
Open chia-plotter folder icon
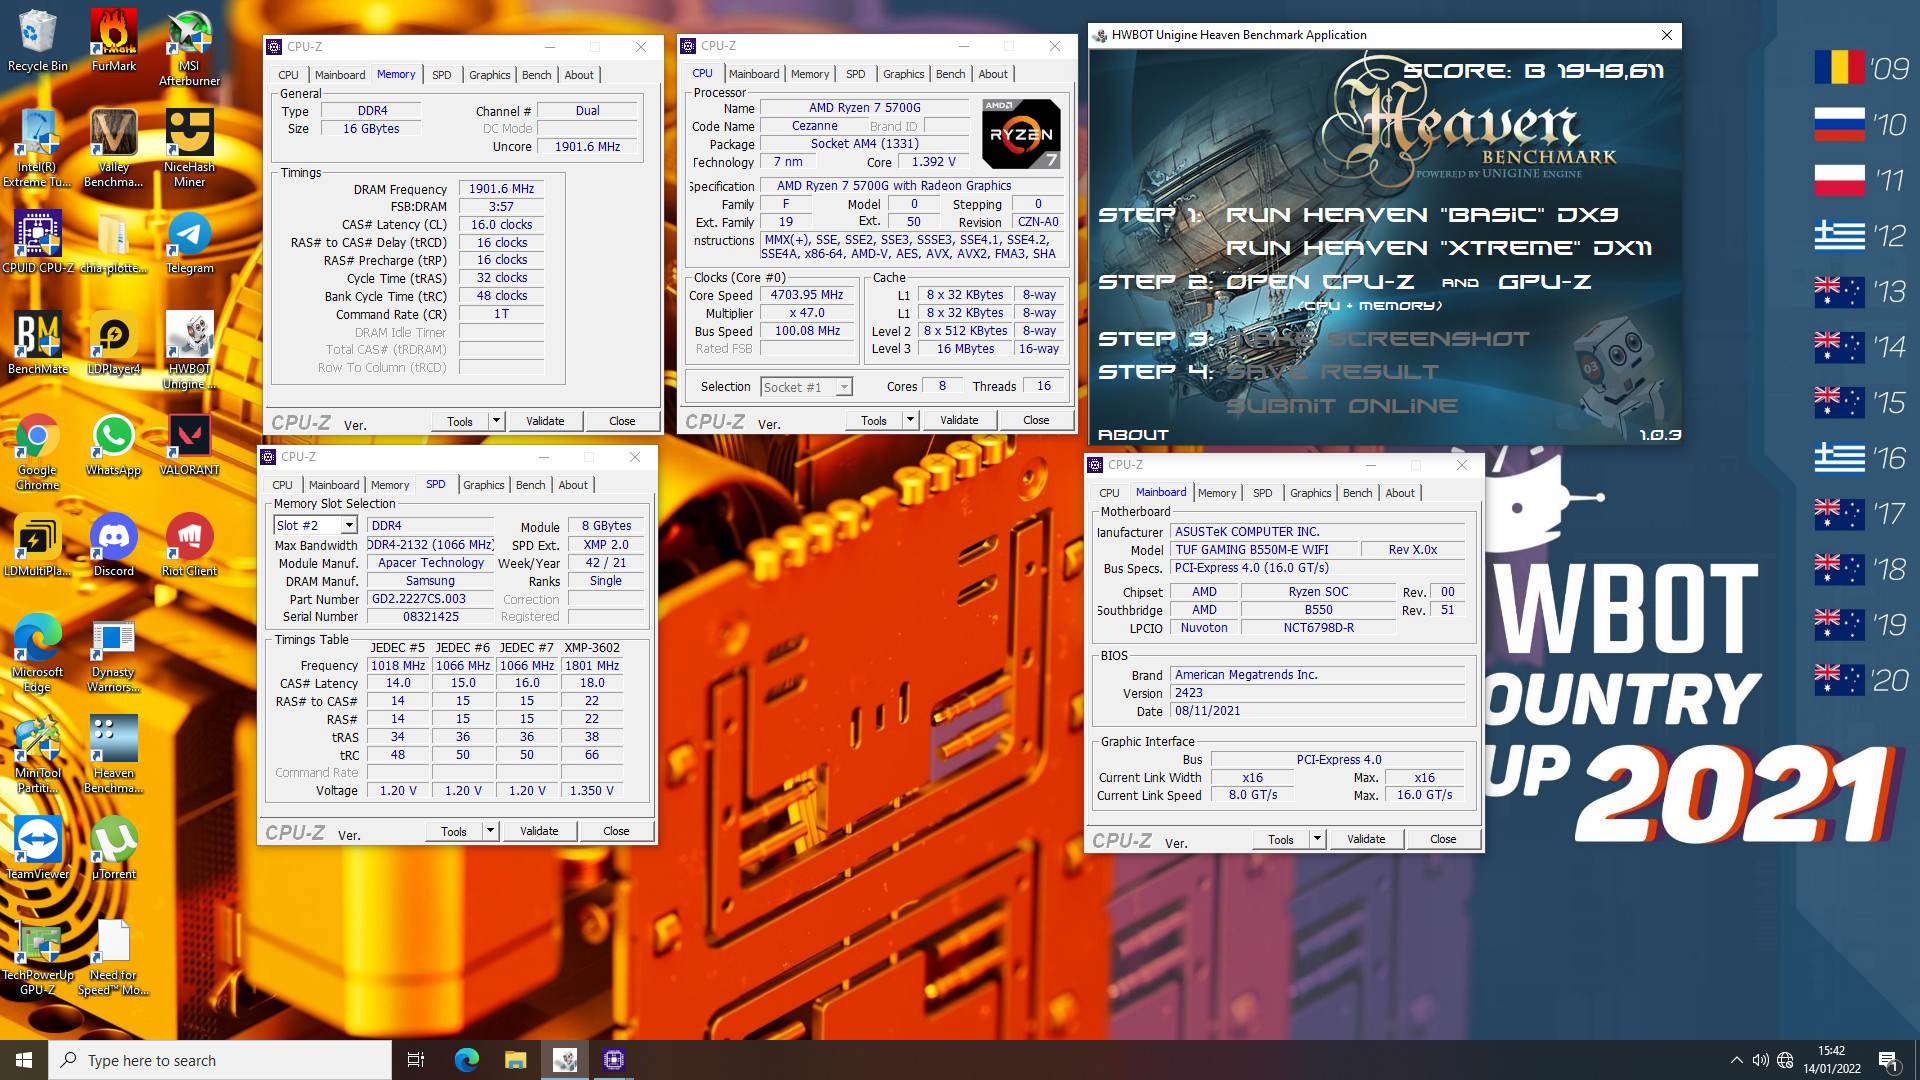click(x=113, y=242)
